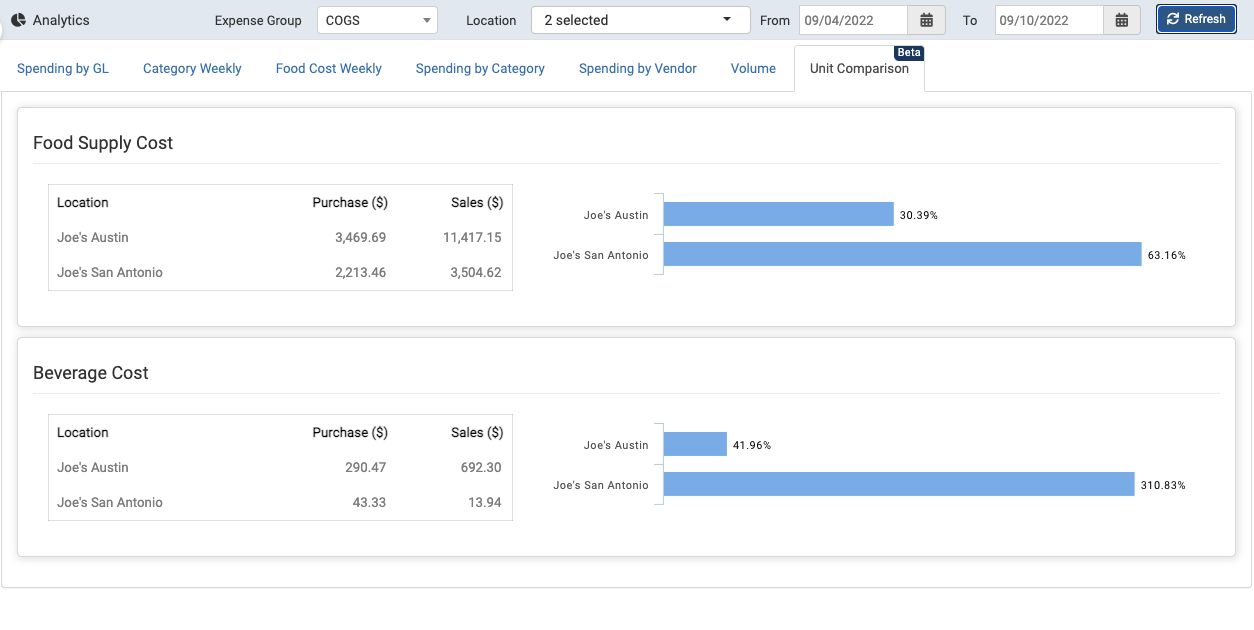Open the COGS Expense Group dropdown
This screenshot has height=630, width=1254.
pos(375,19)
